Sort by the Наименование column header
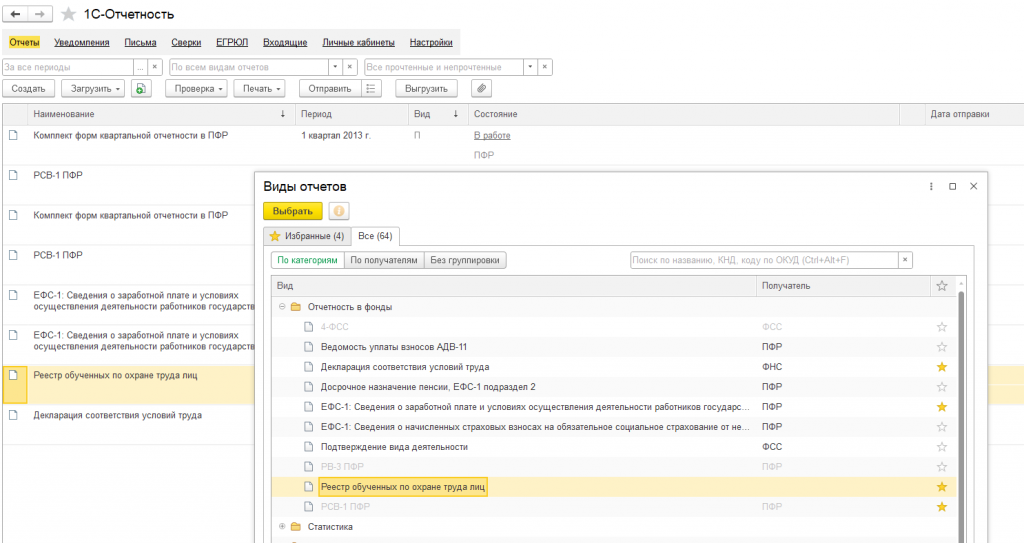Screen dimensions: 1024x543 pos(161,114)
